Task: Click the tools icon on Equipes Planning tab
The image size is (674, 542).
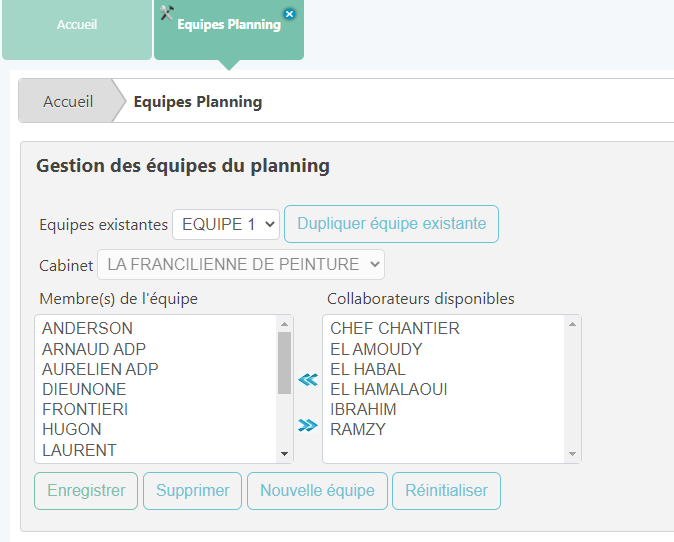Action: 167,13
